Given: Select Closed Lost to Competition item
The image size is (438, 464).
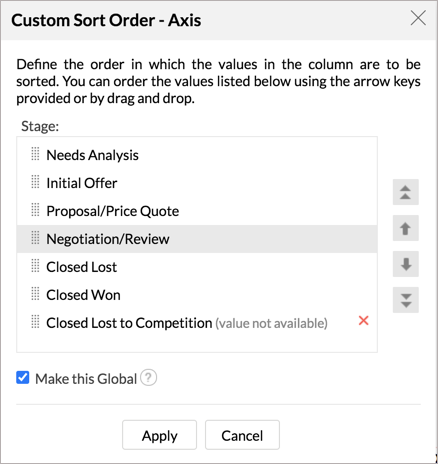Looking at the screenshot, I should [x=197, y=323].
